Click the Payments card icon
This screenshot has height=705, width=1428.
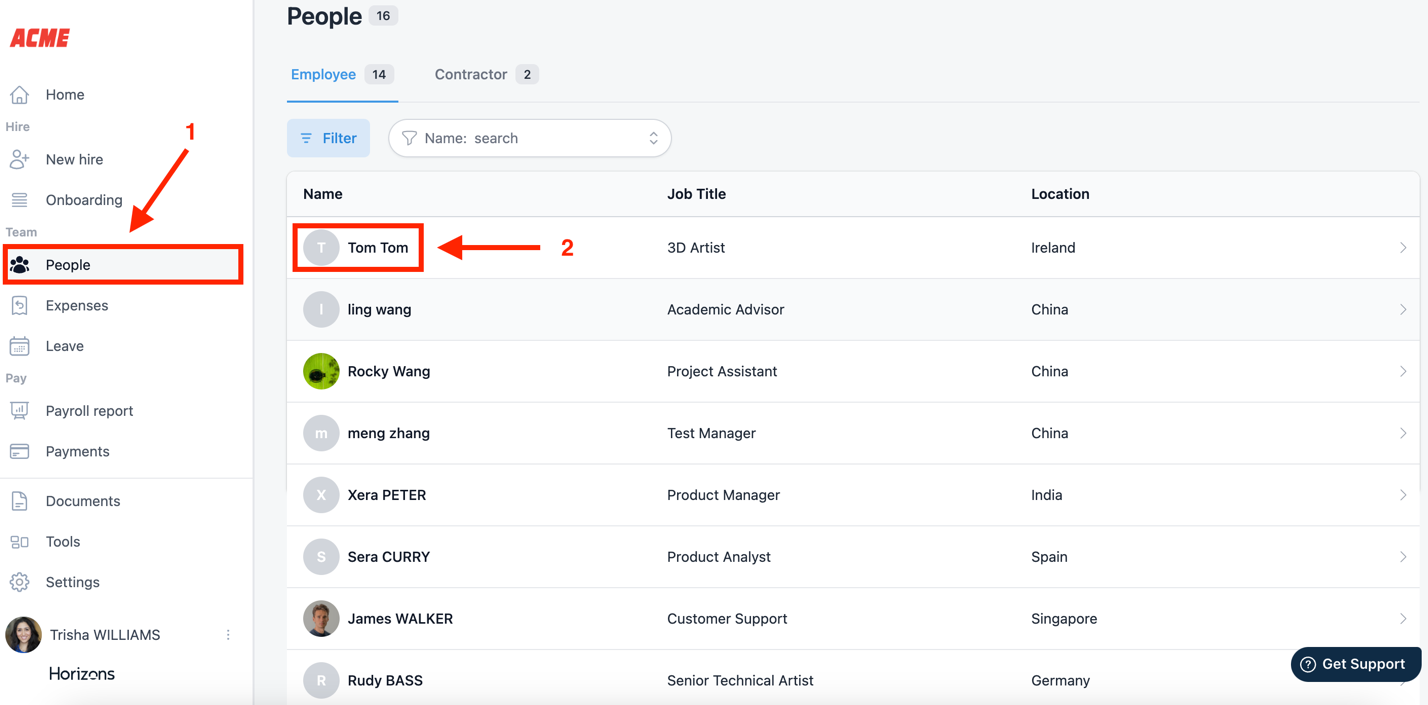pos(19,452)
